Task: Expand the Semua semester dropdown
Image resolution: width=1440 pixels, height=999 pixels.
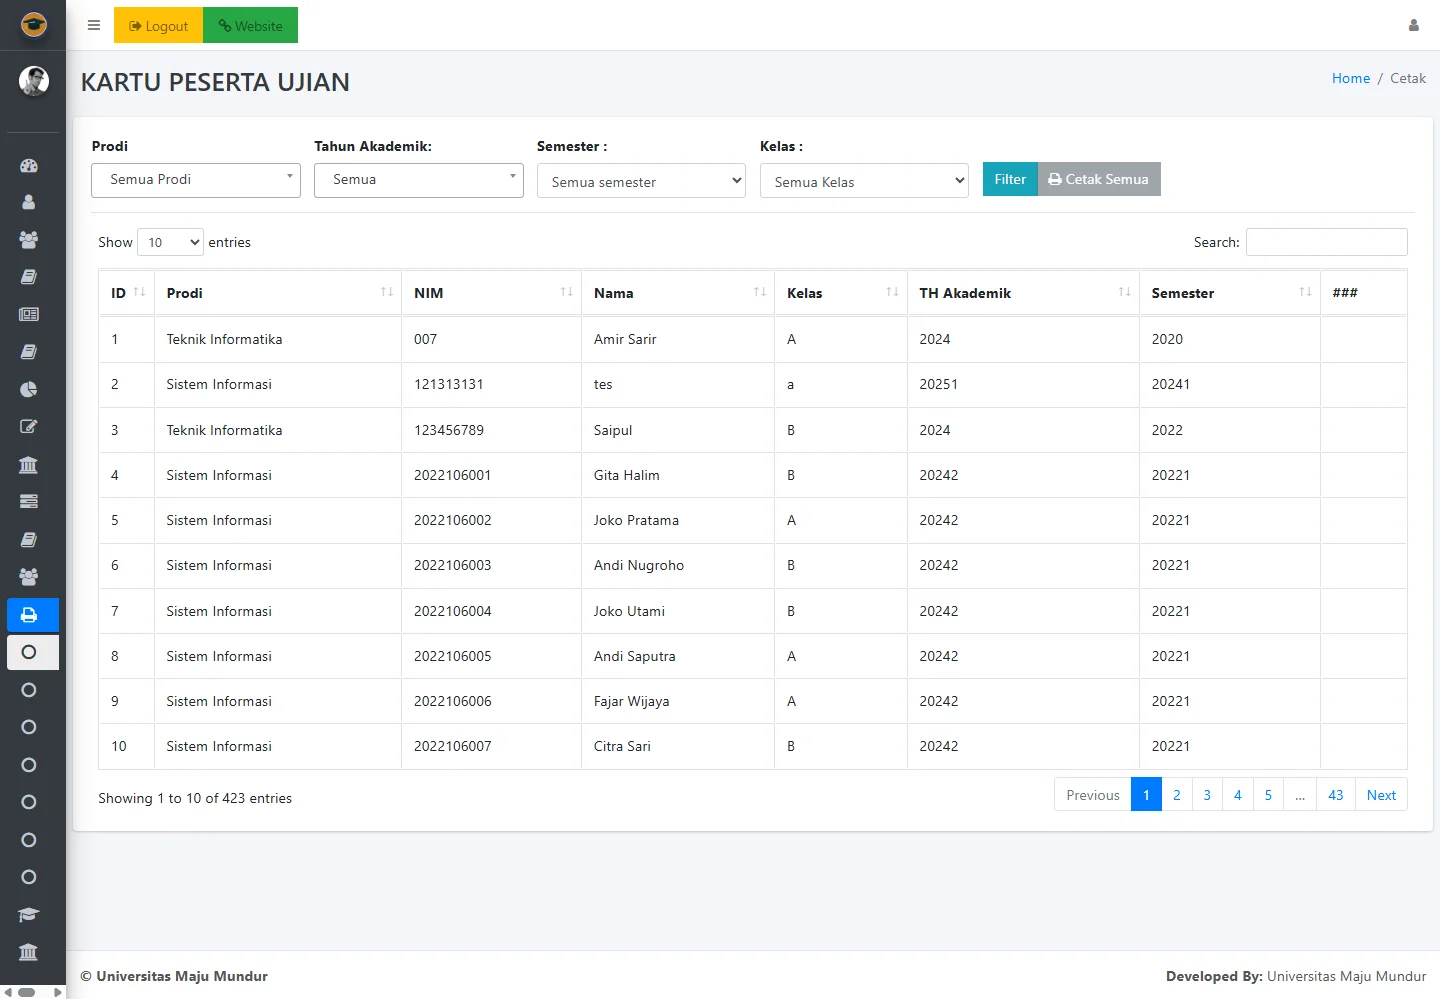Action: 641,181
